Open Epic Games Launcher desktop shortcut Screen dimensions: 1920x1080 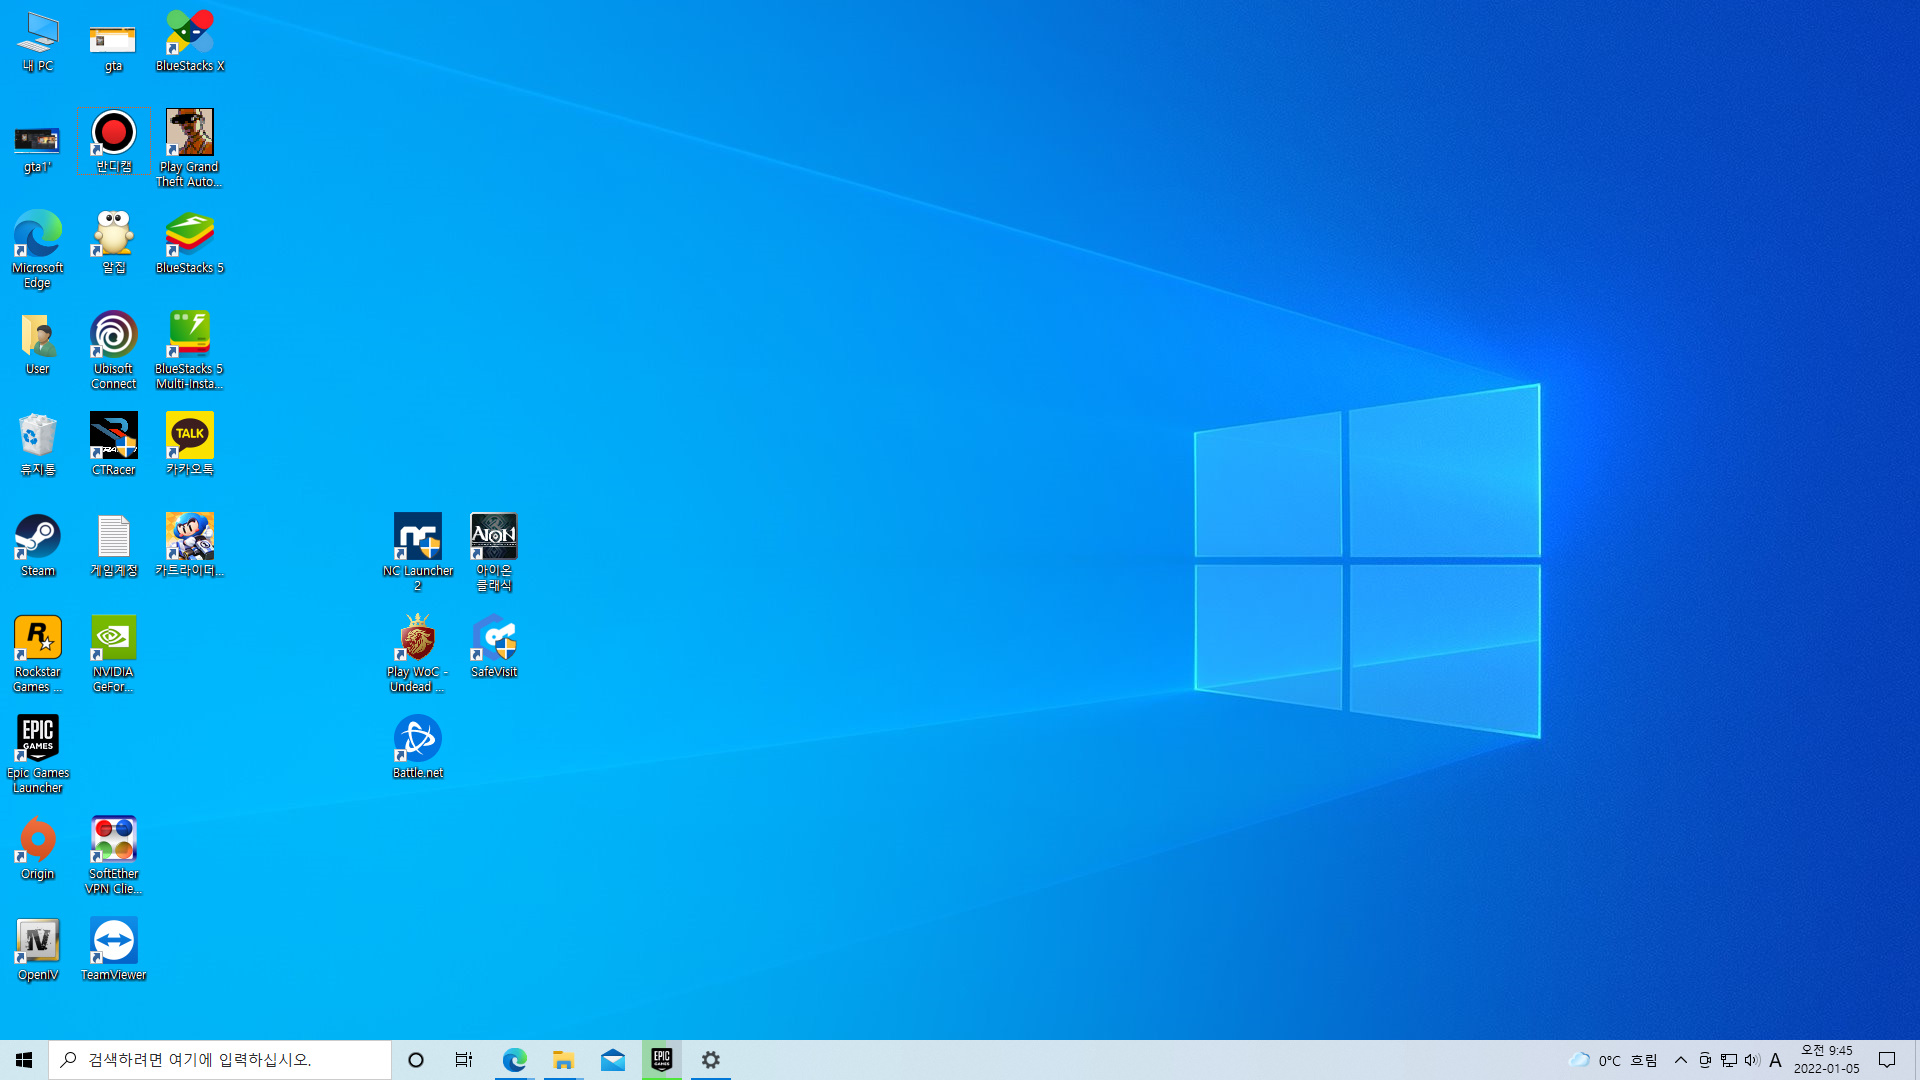[x=38, y=756]
